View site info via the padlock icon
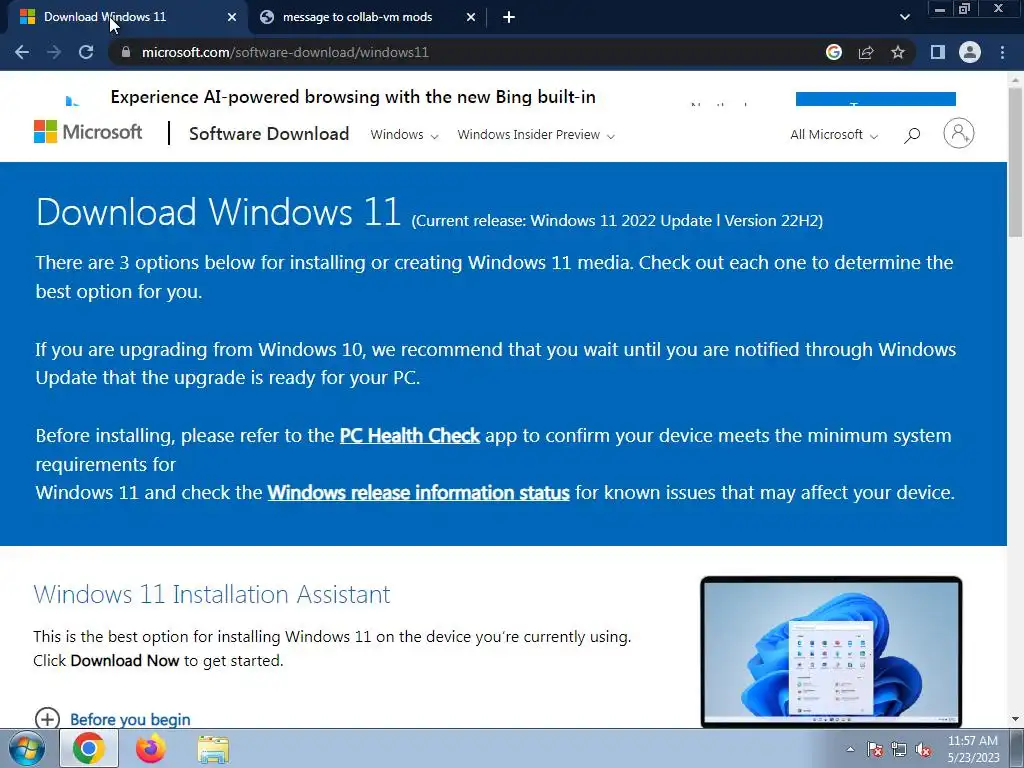 click(125, 52)
